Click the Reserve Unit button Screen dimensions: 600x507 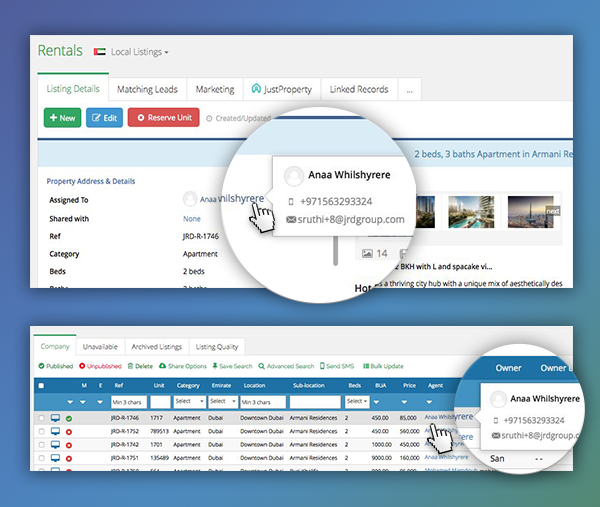pos(164,117)
